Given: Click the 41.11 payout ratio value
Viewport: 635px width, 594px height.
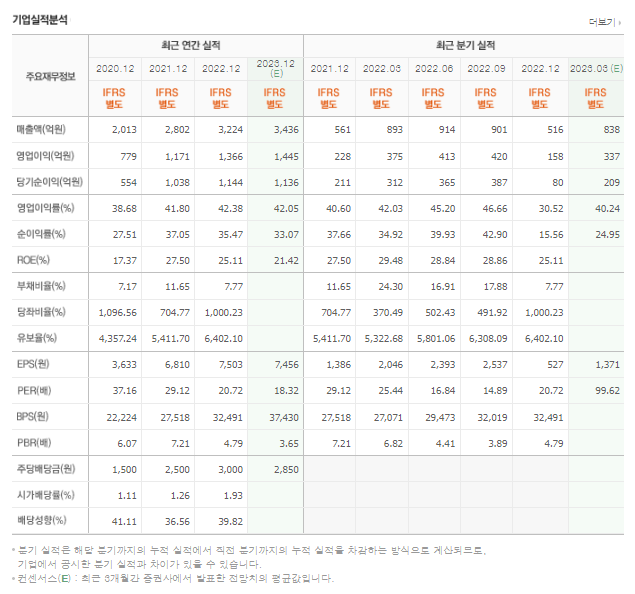Looking at the screenshot, I should point(124,522).
